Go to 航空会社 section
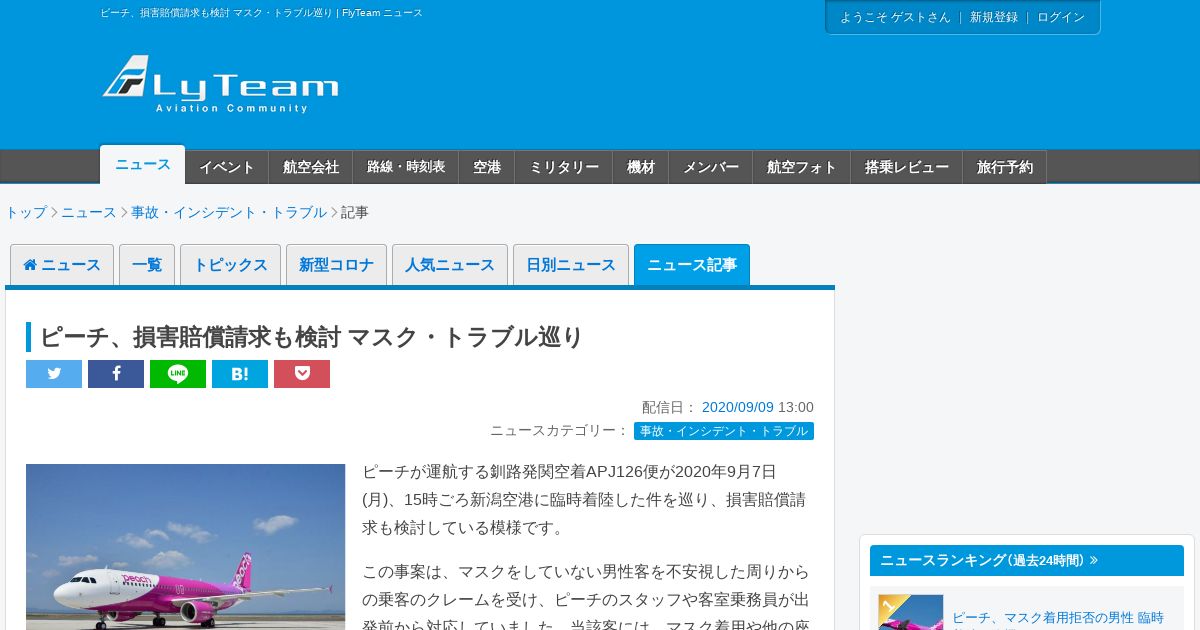The image size is (1200, 630). point(311,167)
